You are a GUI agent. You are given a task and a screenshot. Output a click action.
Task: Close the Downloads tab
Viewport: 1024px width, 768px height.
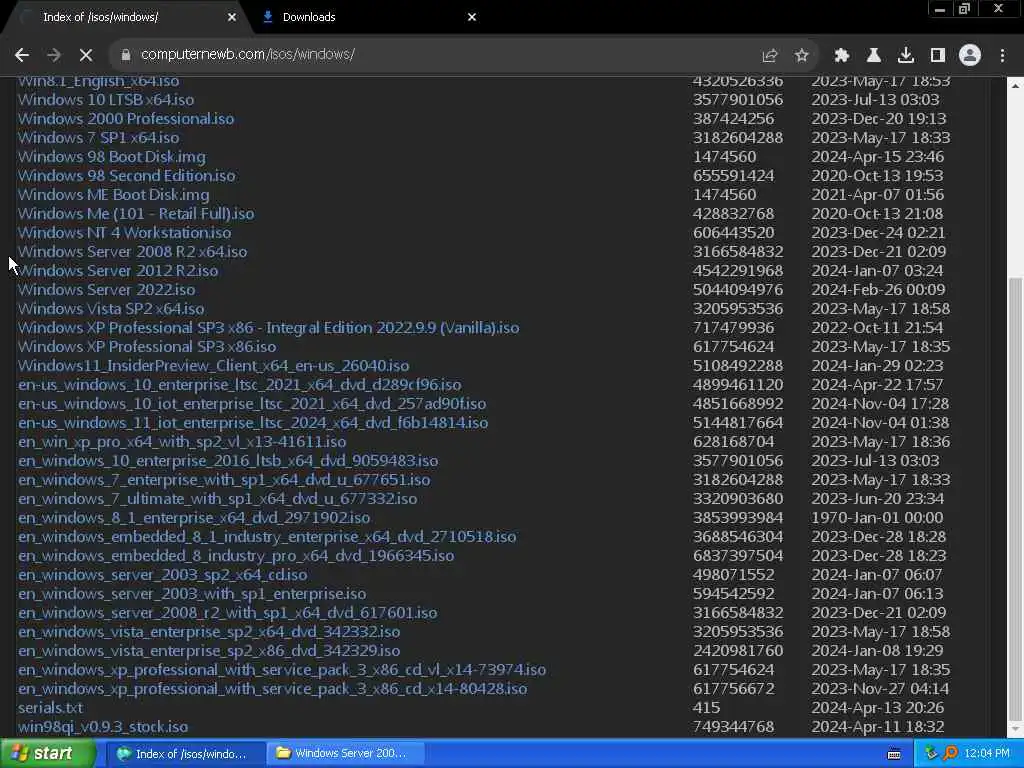[x=472, y=17]
